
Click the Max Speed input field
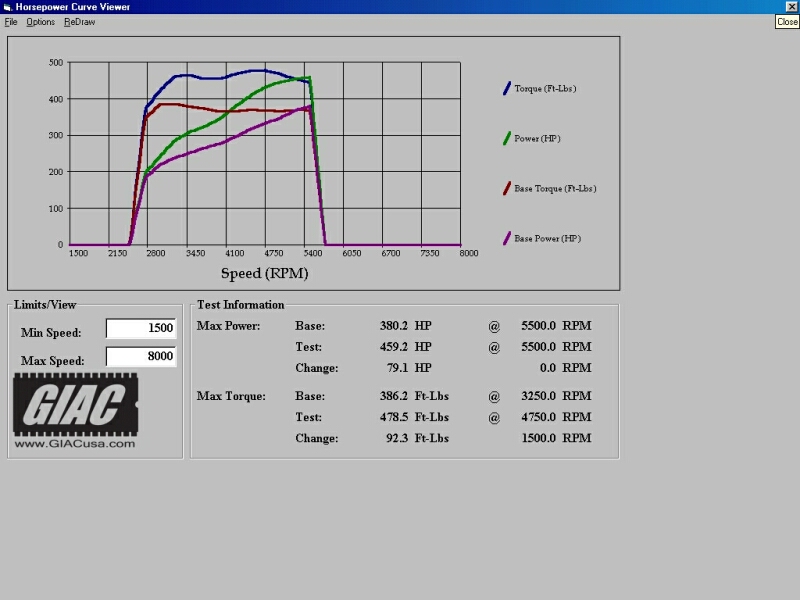(141, 356)
